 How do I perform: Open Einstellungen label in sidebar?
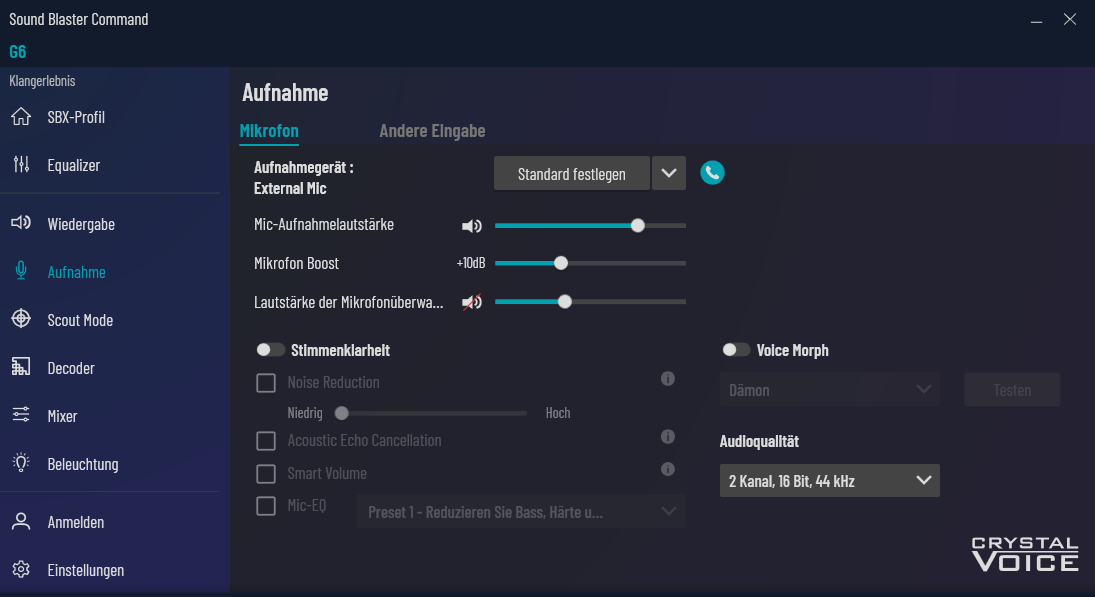[x=86, y=570]
